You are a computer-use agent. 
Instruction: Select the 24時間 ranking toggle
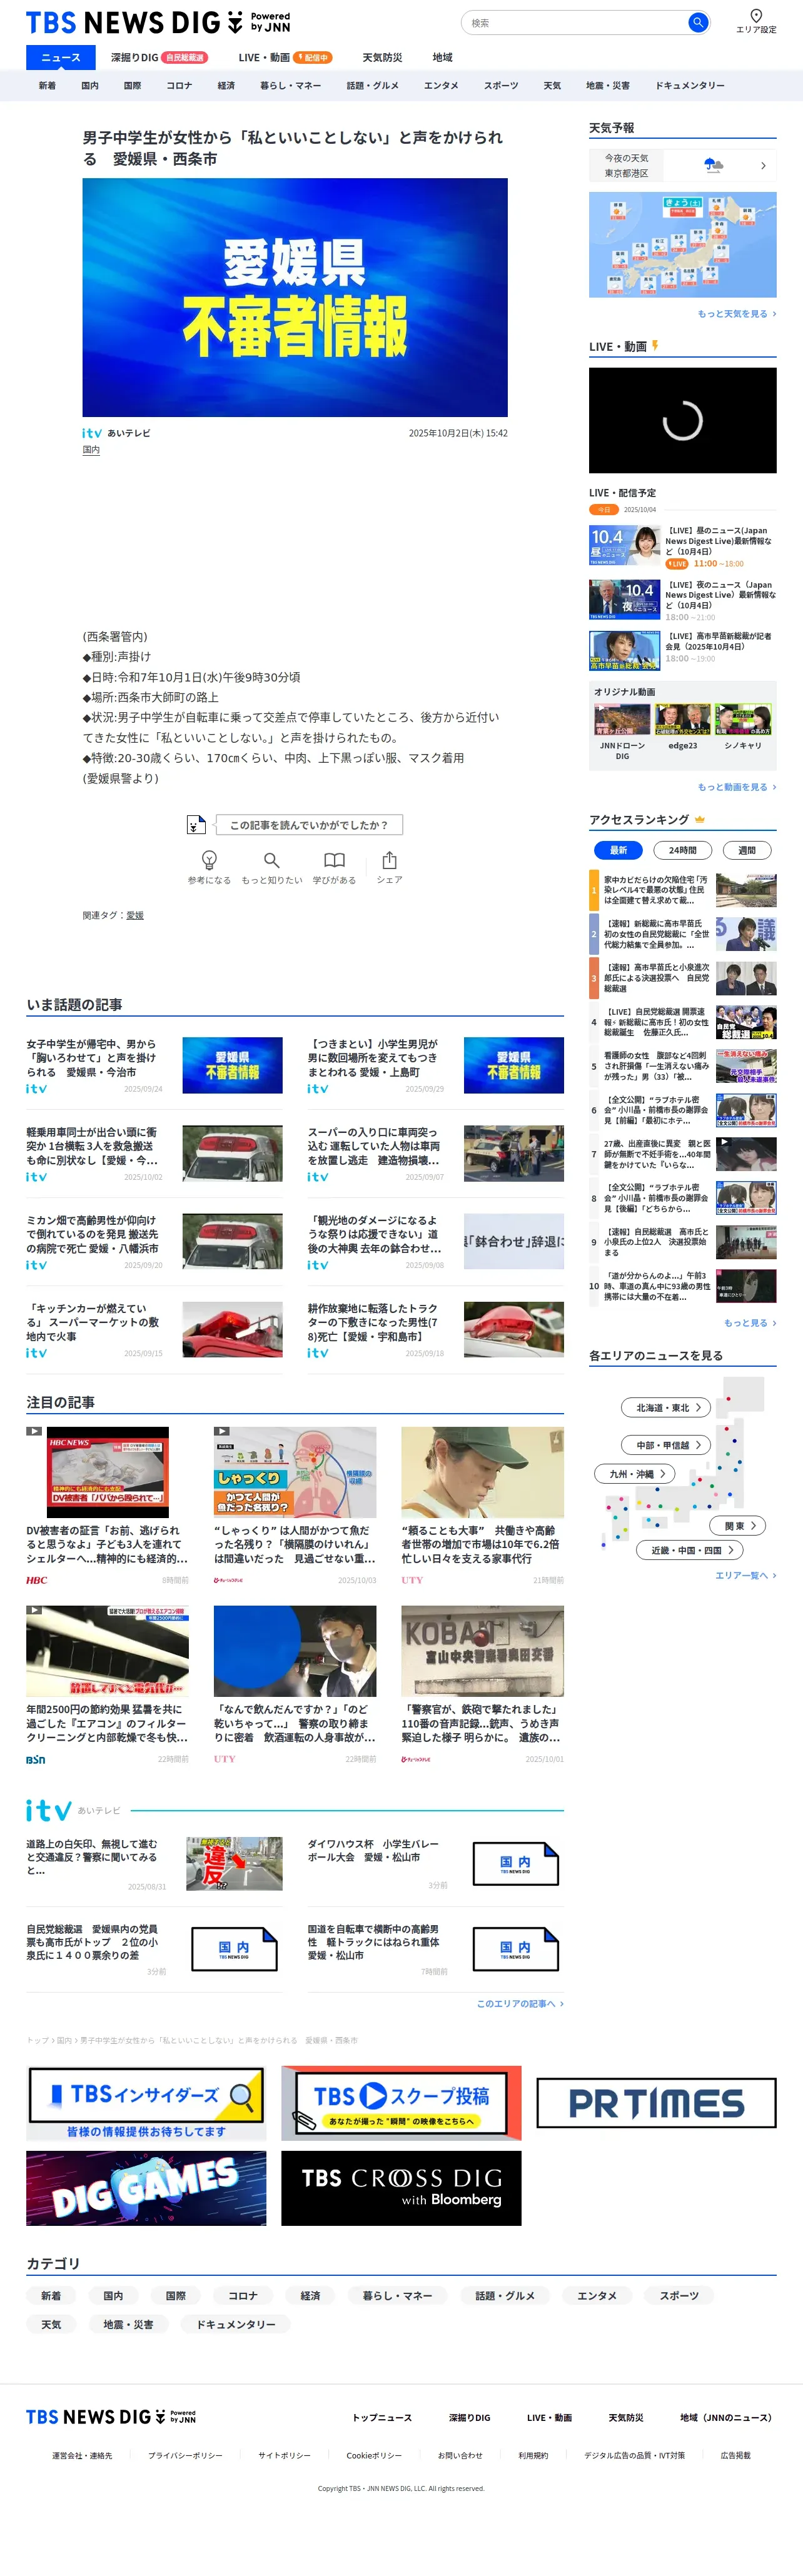(683, 850)
